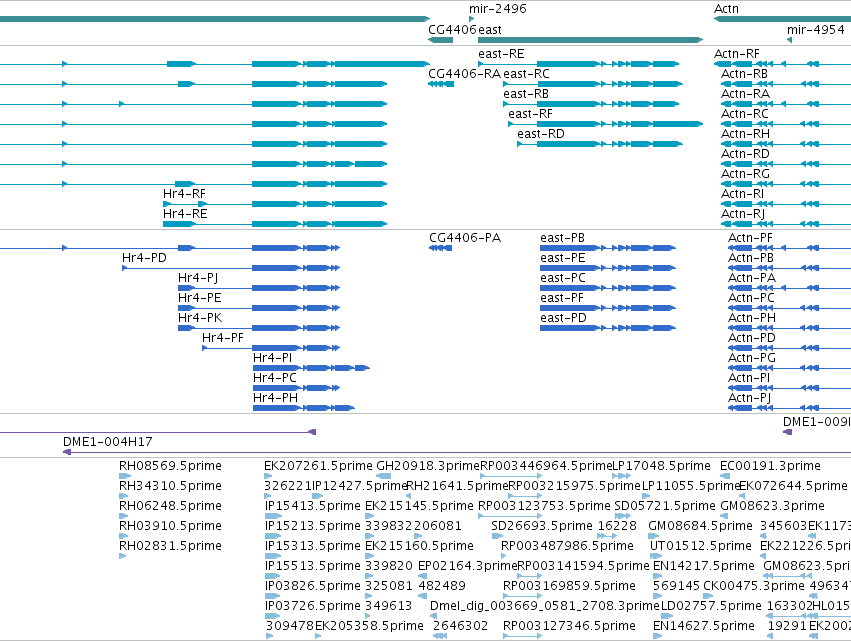Select the east gene span bar
851x641 pixels.
click(x=590, y=40)
